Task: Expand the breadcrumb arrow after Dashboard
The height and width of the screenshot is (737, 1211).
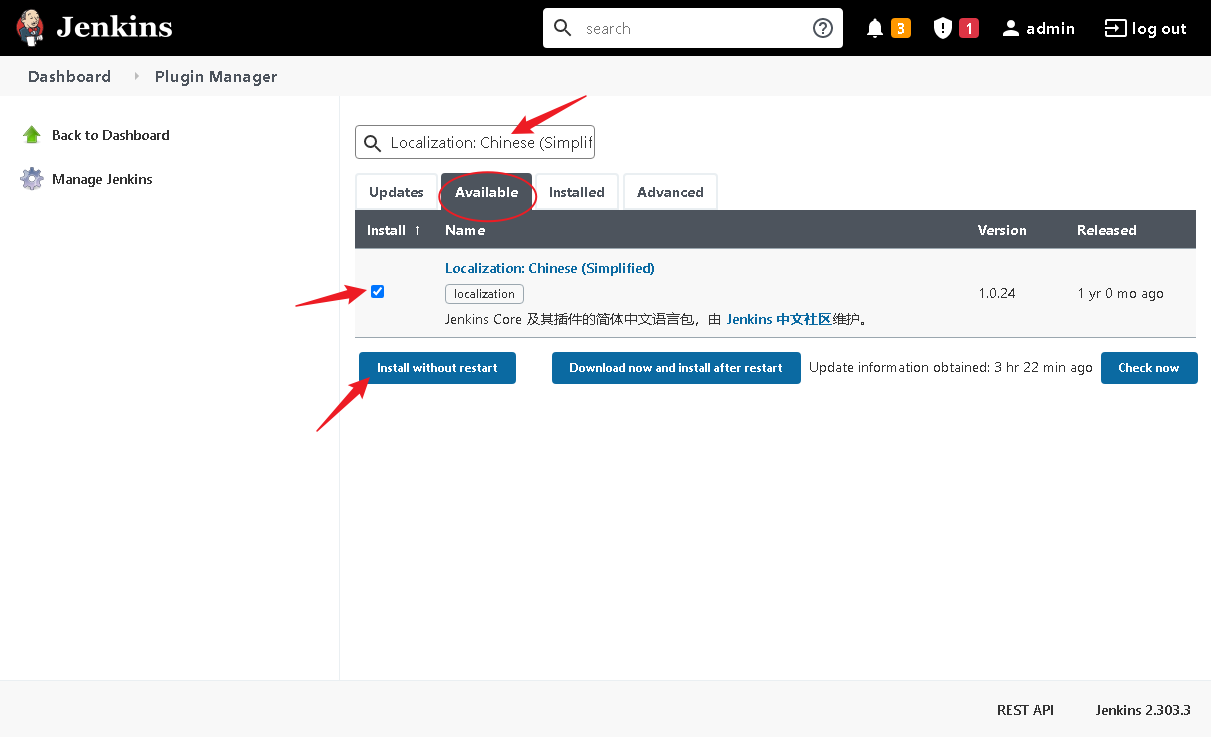Action: point(136,77)
